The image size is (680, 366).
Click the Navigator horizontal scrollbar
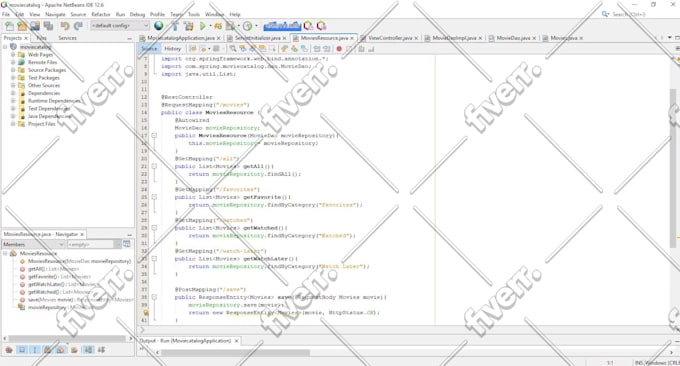point(67,338)
